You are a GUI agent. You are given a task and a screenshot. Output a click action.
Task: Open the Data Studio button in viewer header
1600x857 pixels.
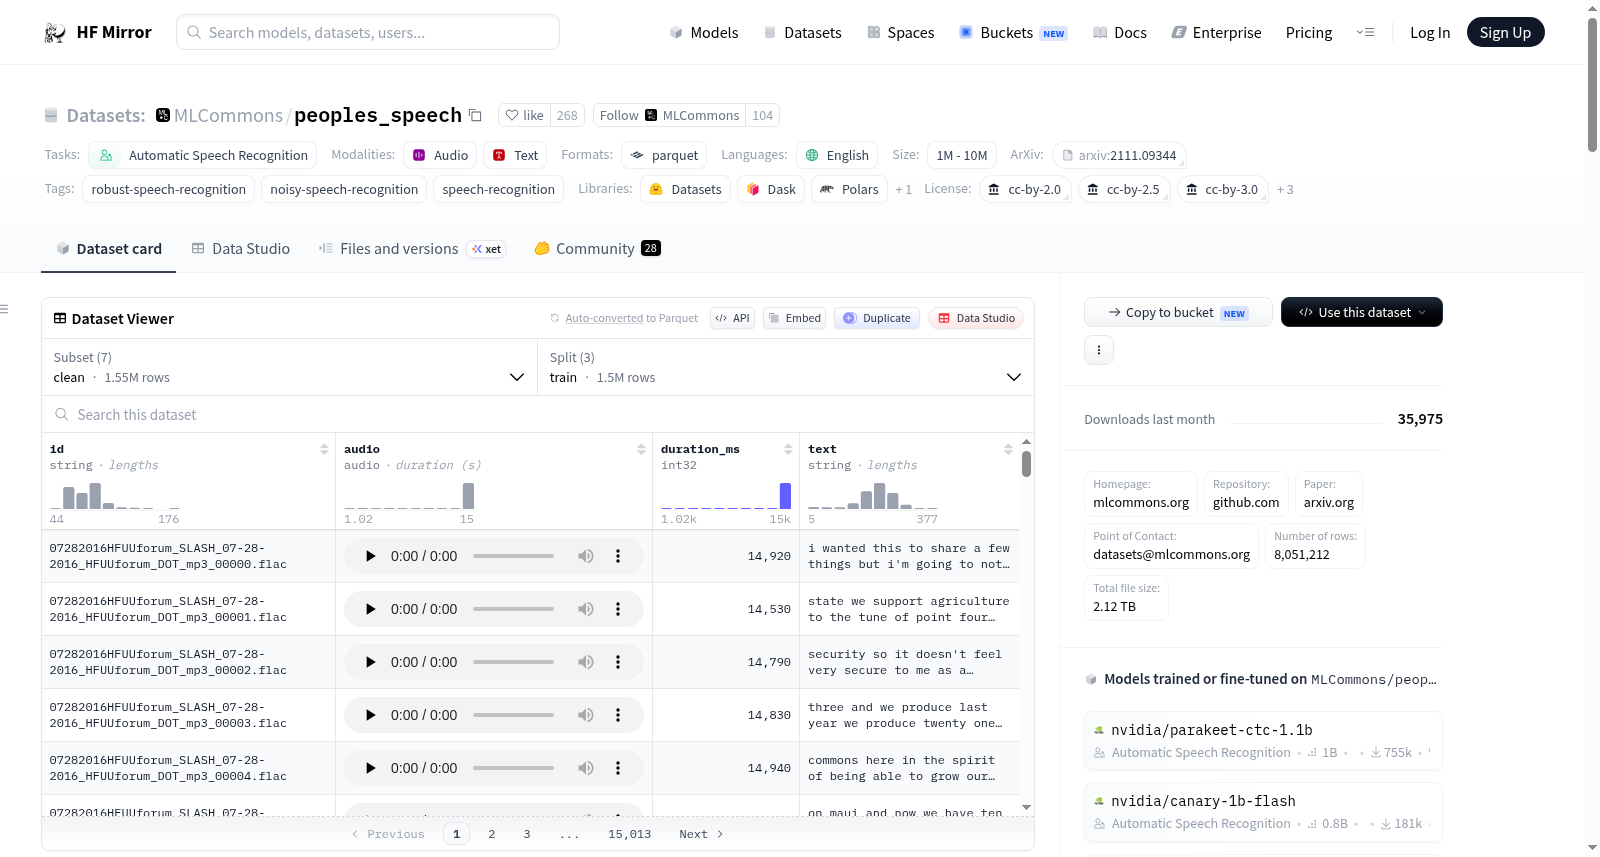976,318
